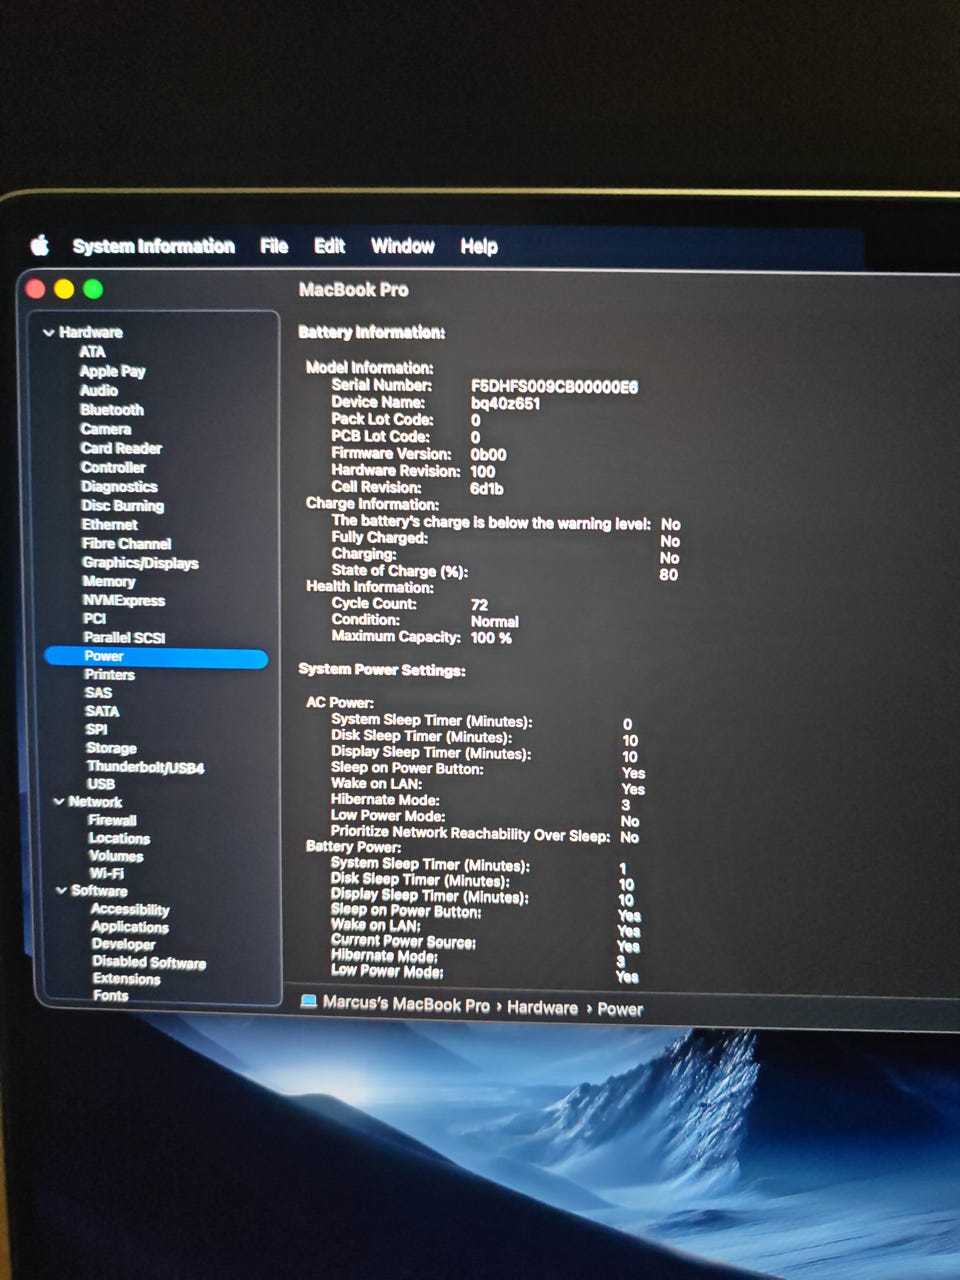Click the Maximum Capacity value 100 %

pos(491,638)
